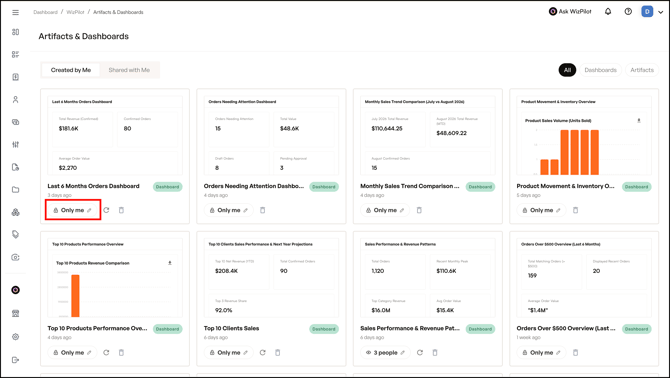670x378 pixels.
Task: Click the Top 10 Clients Sales title
Action: pos(231,328)
